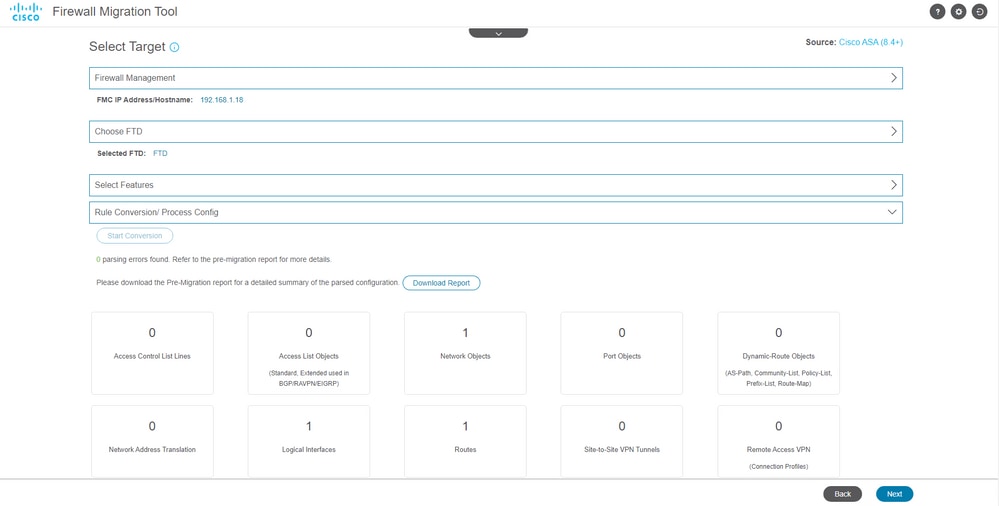The width and height of the screenshot is (999, 506).
Task: Expand the Firewall Management section
Action: point(496,78)
